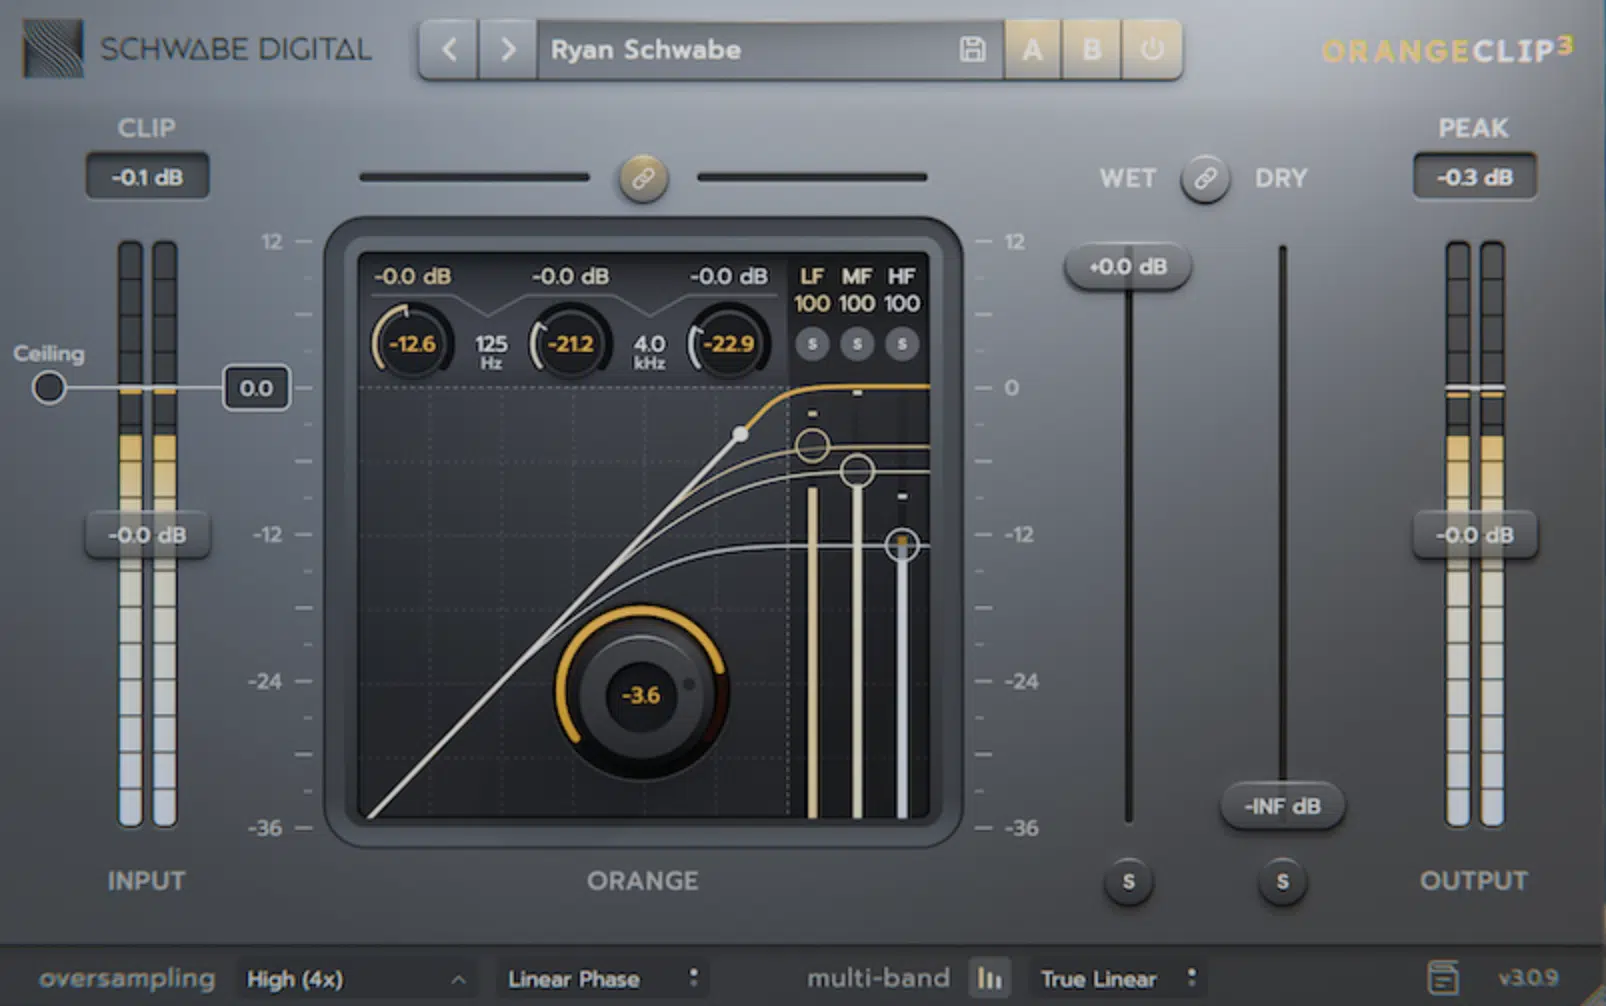
Task: Click the input gain -0.0 dB fader handle
Action: pos(147,535)
